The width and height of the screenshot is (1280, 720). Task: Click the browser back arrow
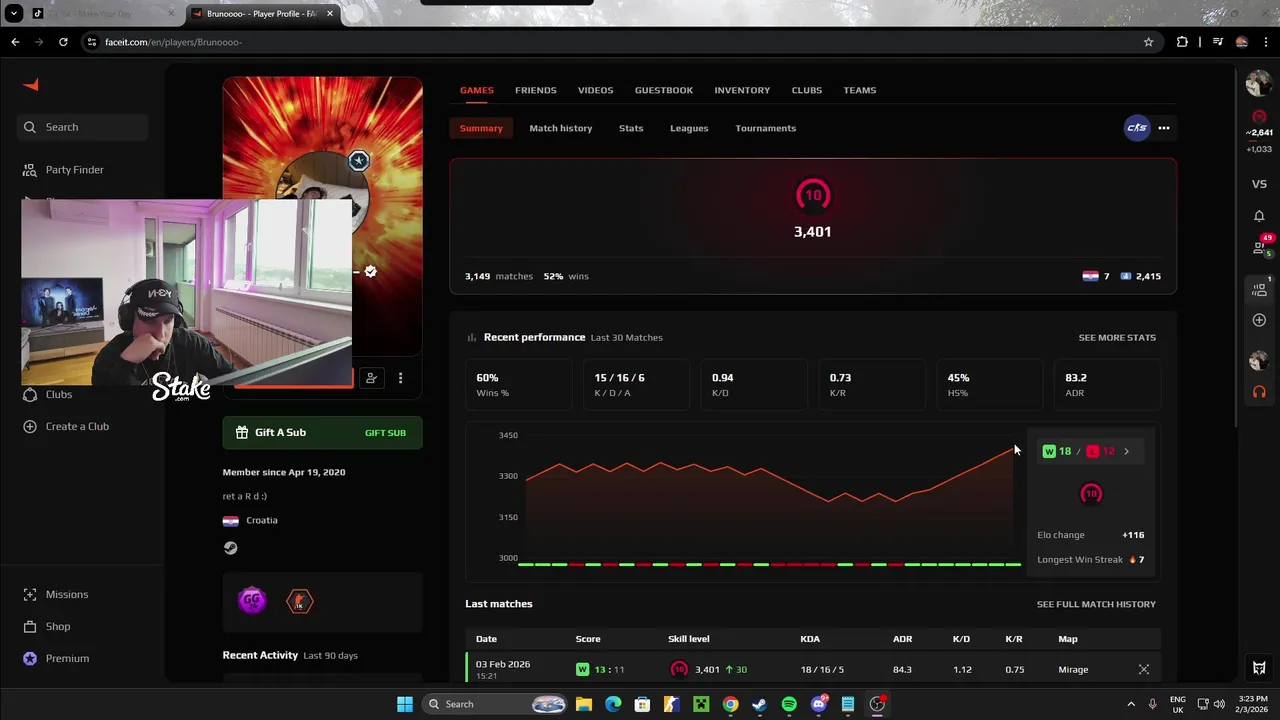point(15,42)
